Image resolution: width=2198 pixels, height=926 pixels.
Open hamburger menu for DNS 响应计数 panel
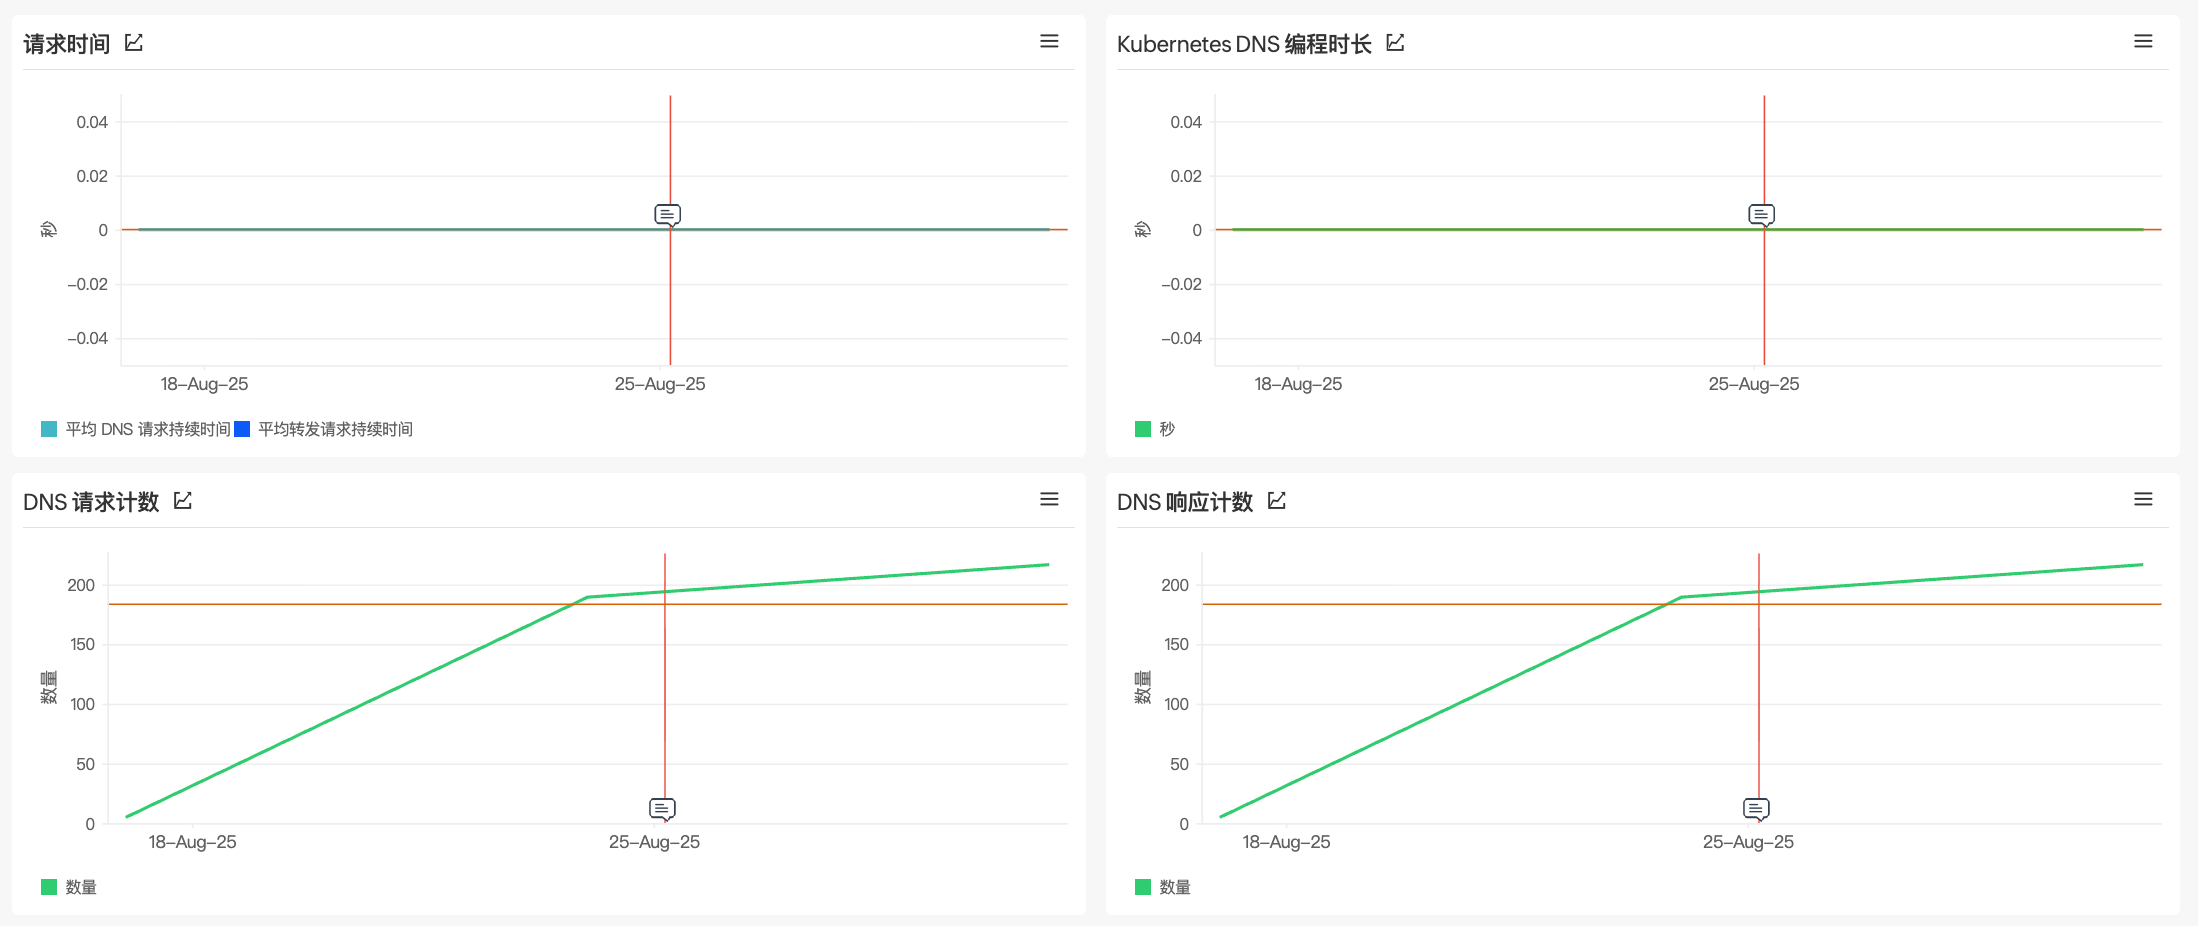click(x=2143, y=499)
